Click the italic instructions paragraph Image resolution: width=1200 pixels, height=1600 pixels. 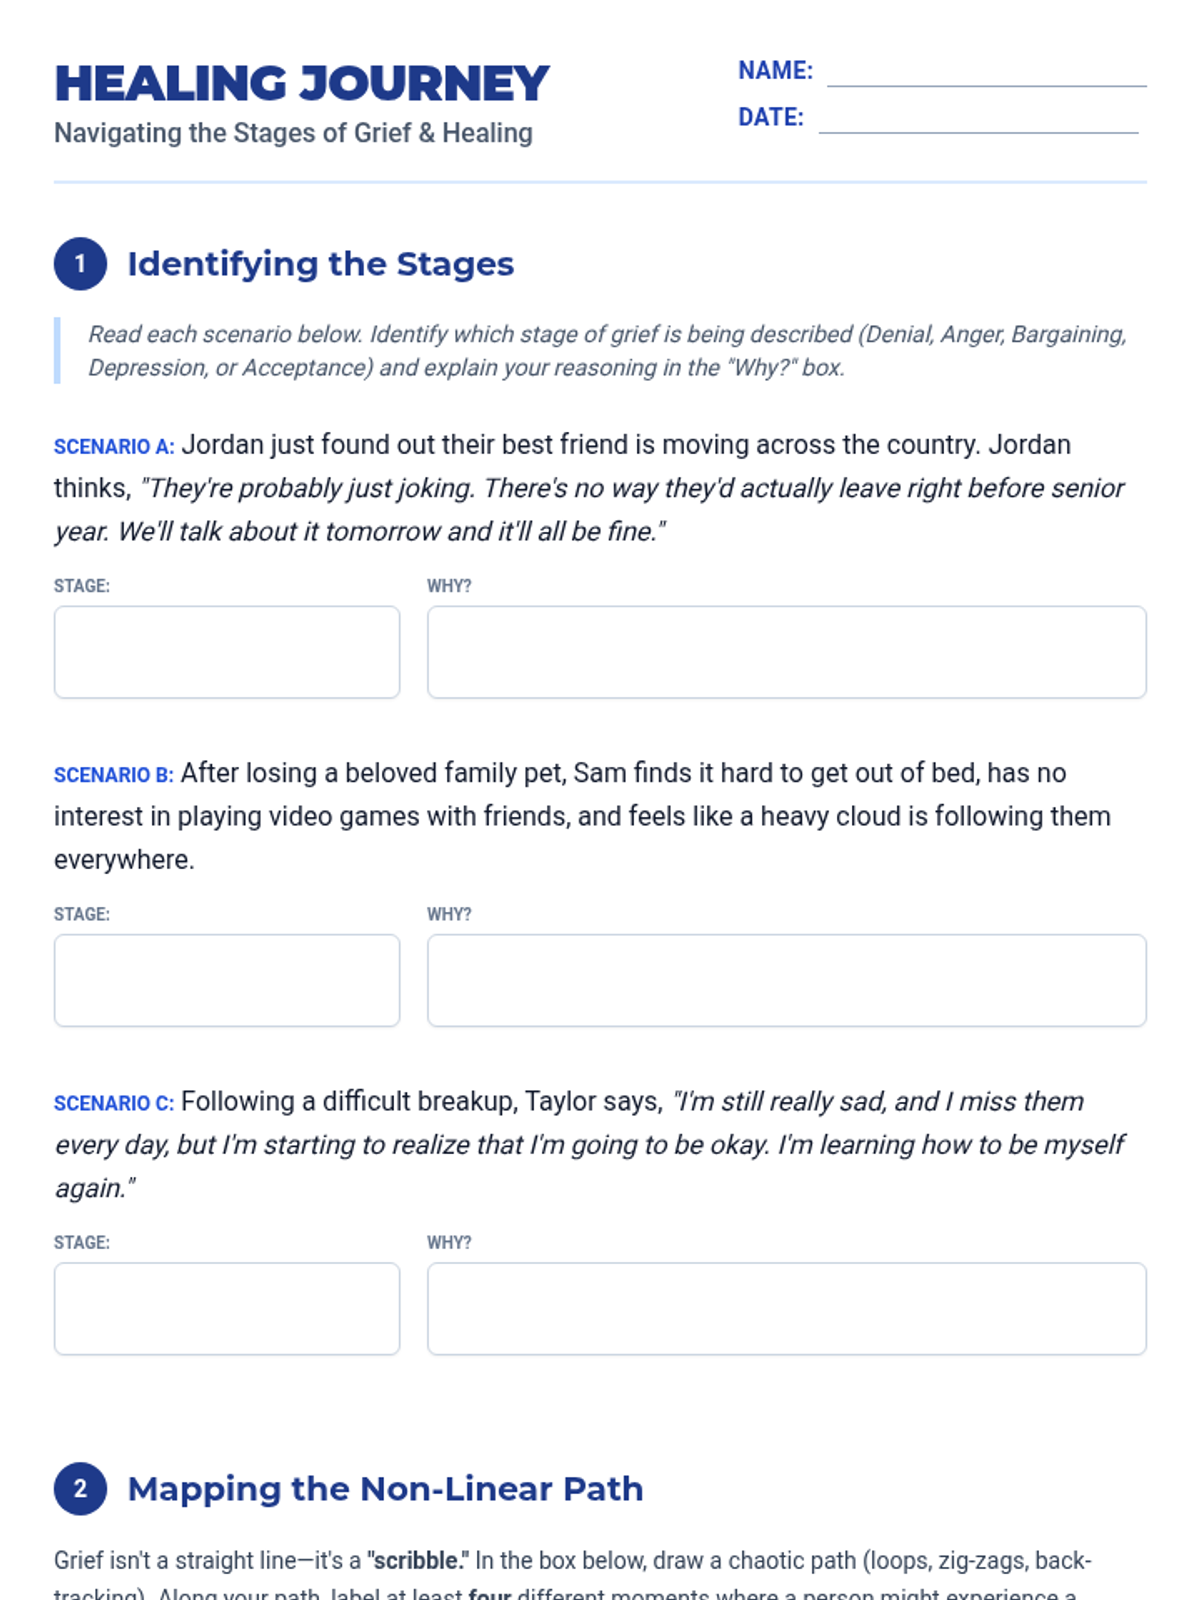[x=607, y=351]
